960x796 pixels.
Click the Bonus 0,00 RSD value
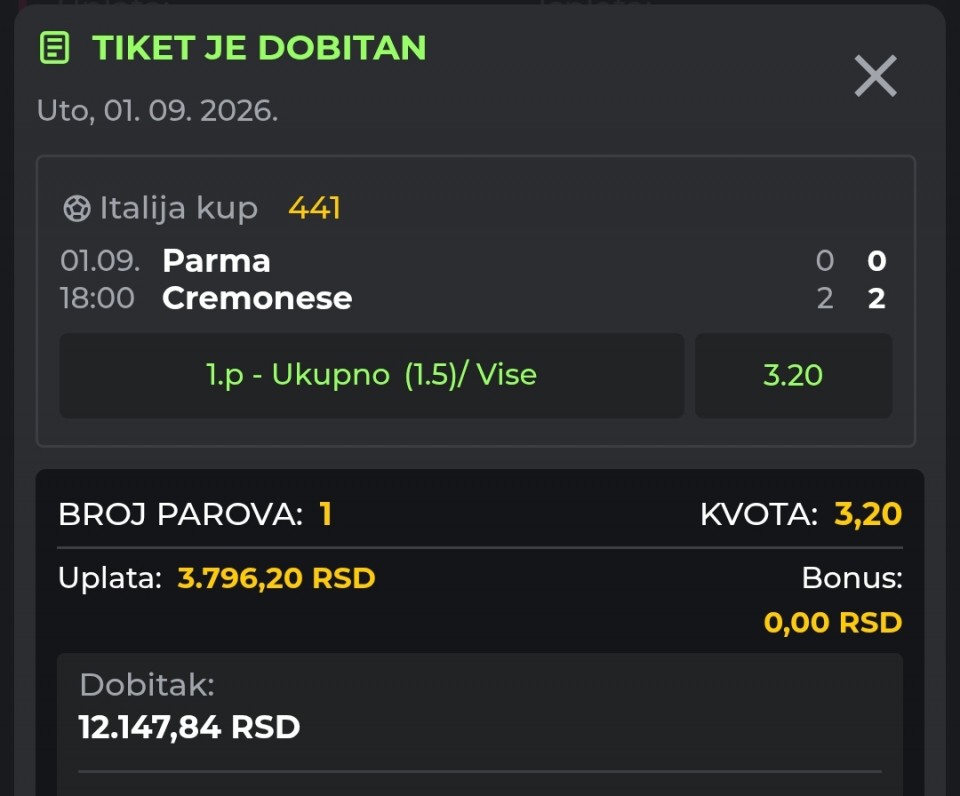[x=833, y=623]
